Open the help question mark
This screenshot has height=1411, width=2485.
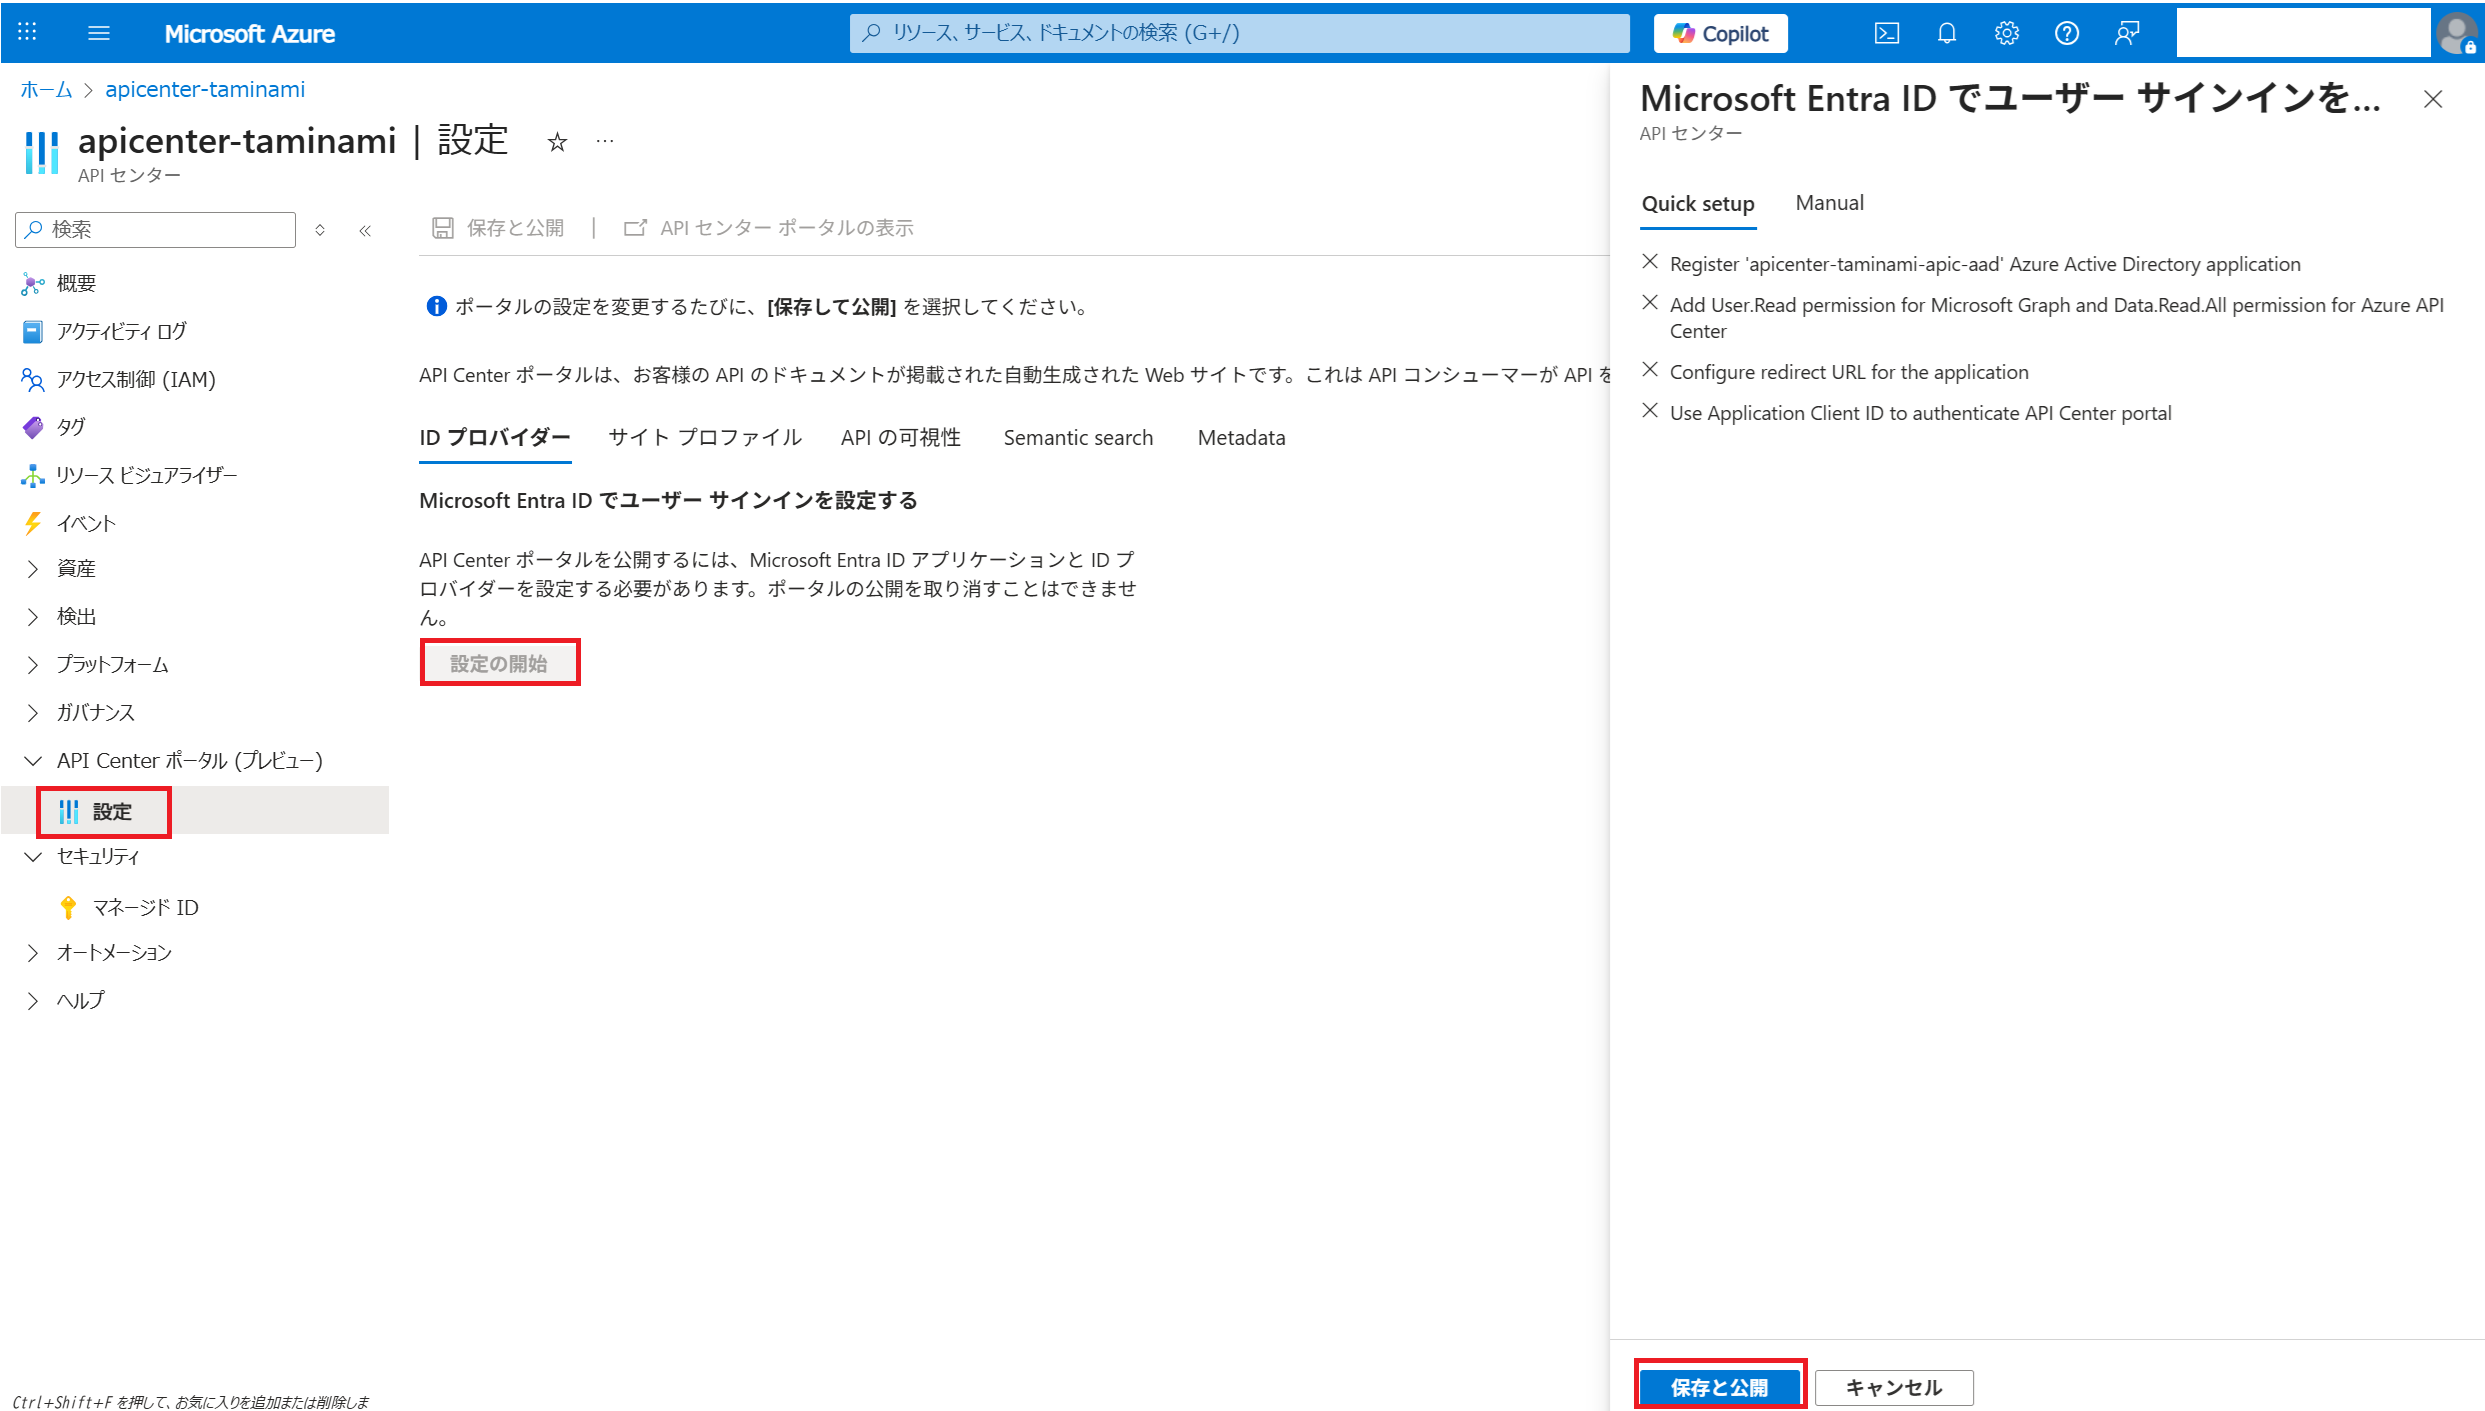coord(2066,33)
